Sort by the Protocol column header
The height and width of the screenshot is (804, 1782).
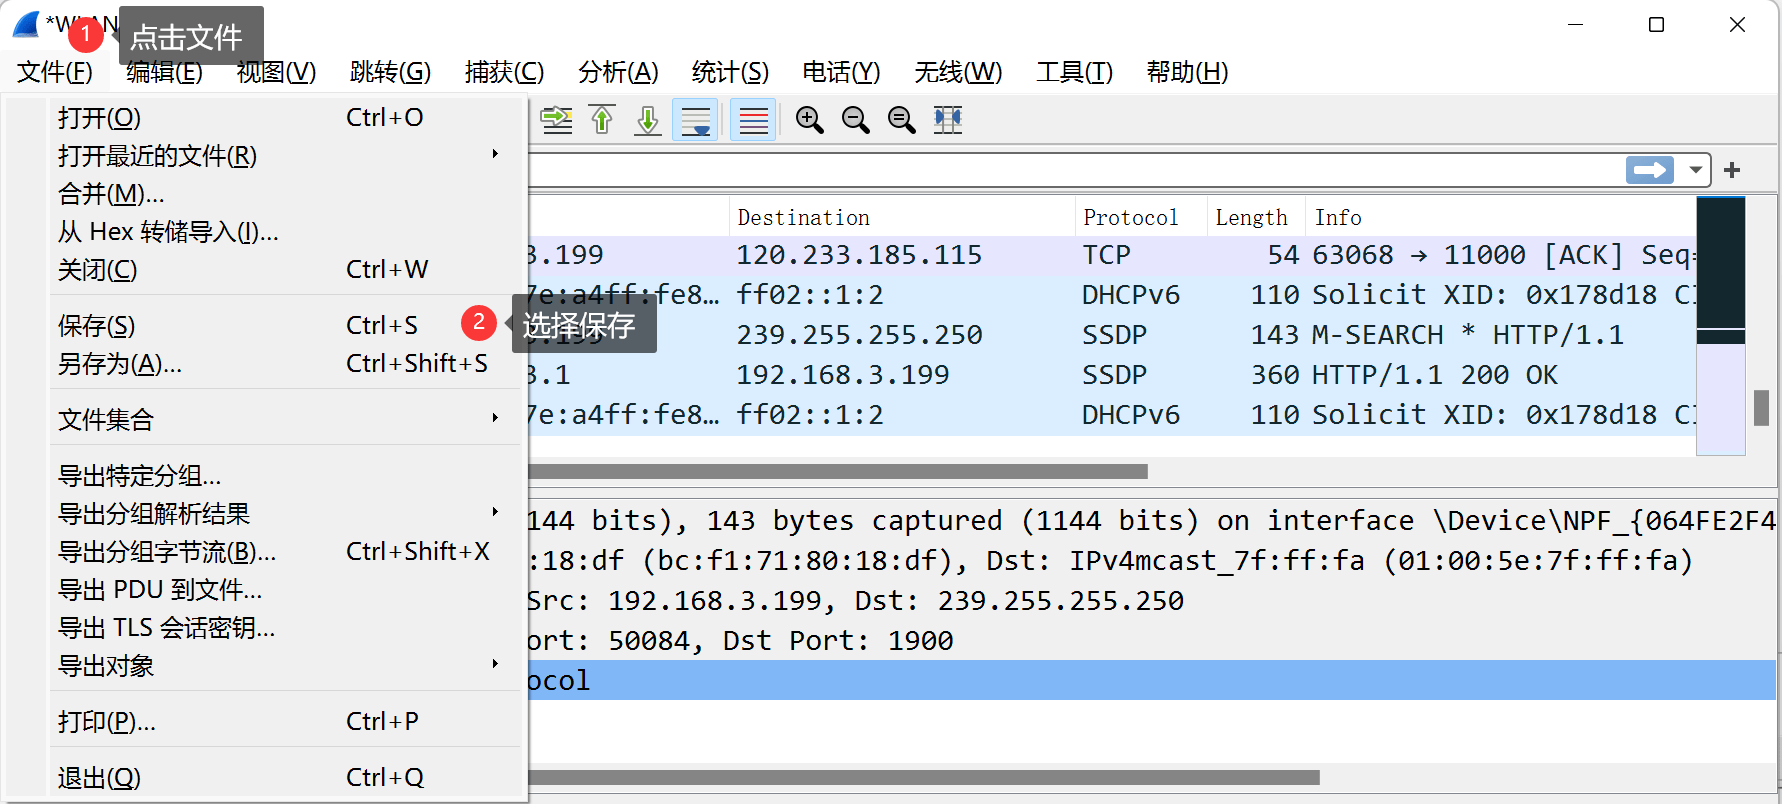pyautogui.click(x=1141, y=218)
